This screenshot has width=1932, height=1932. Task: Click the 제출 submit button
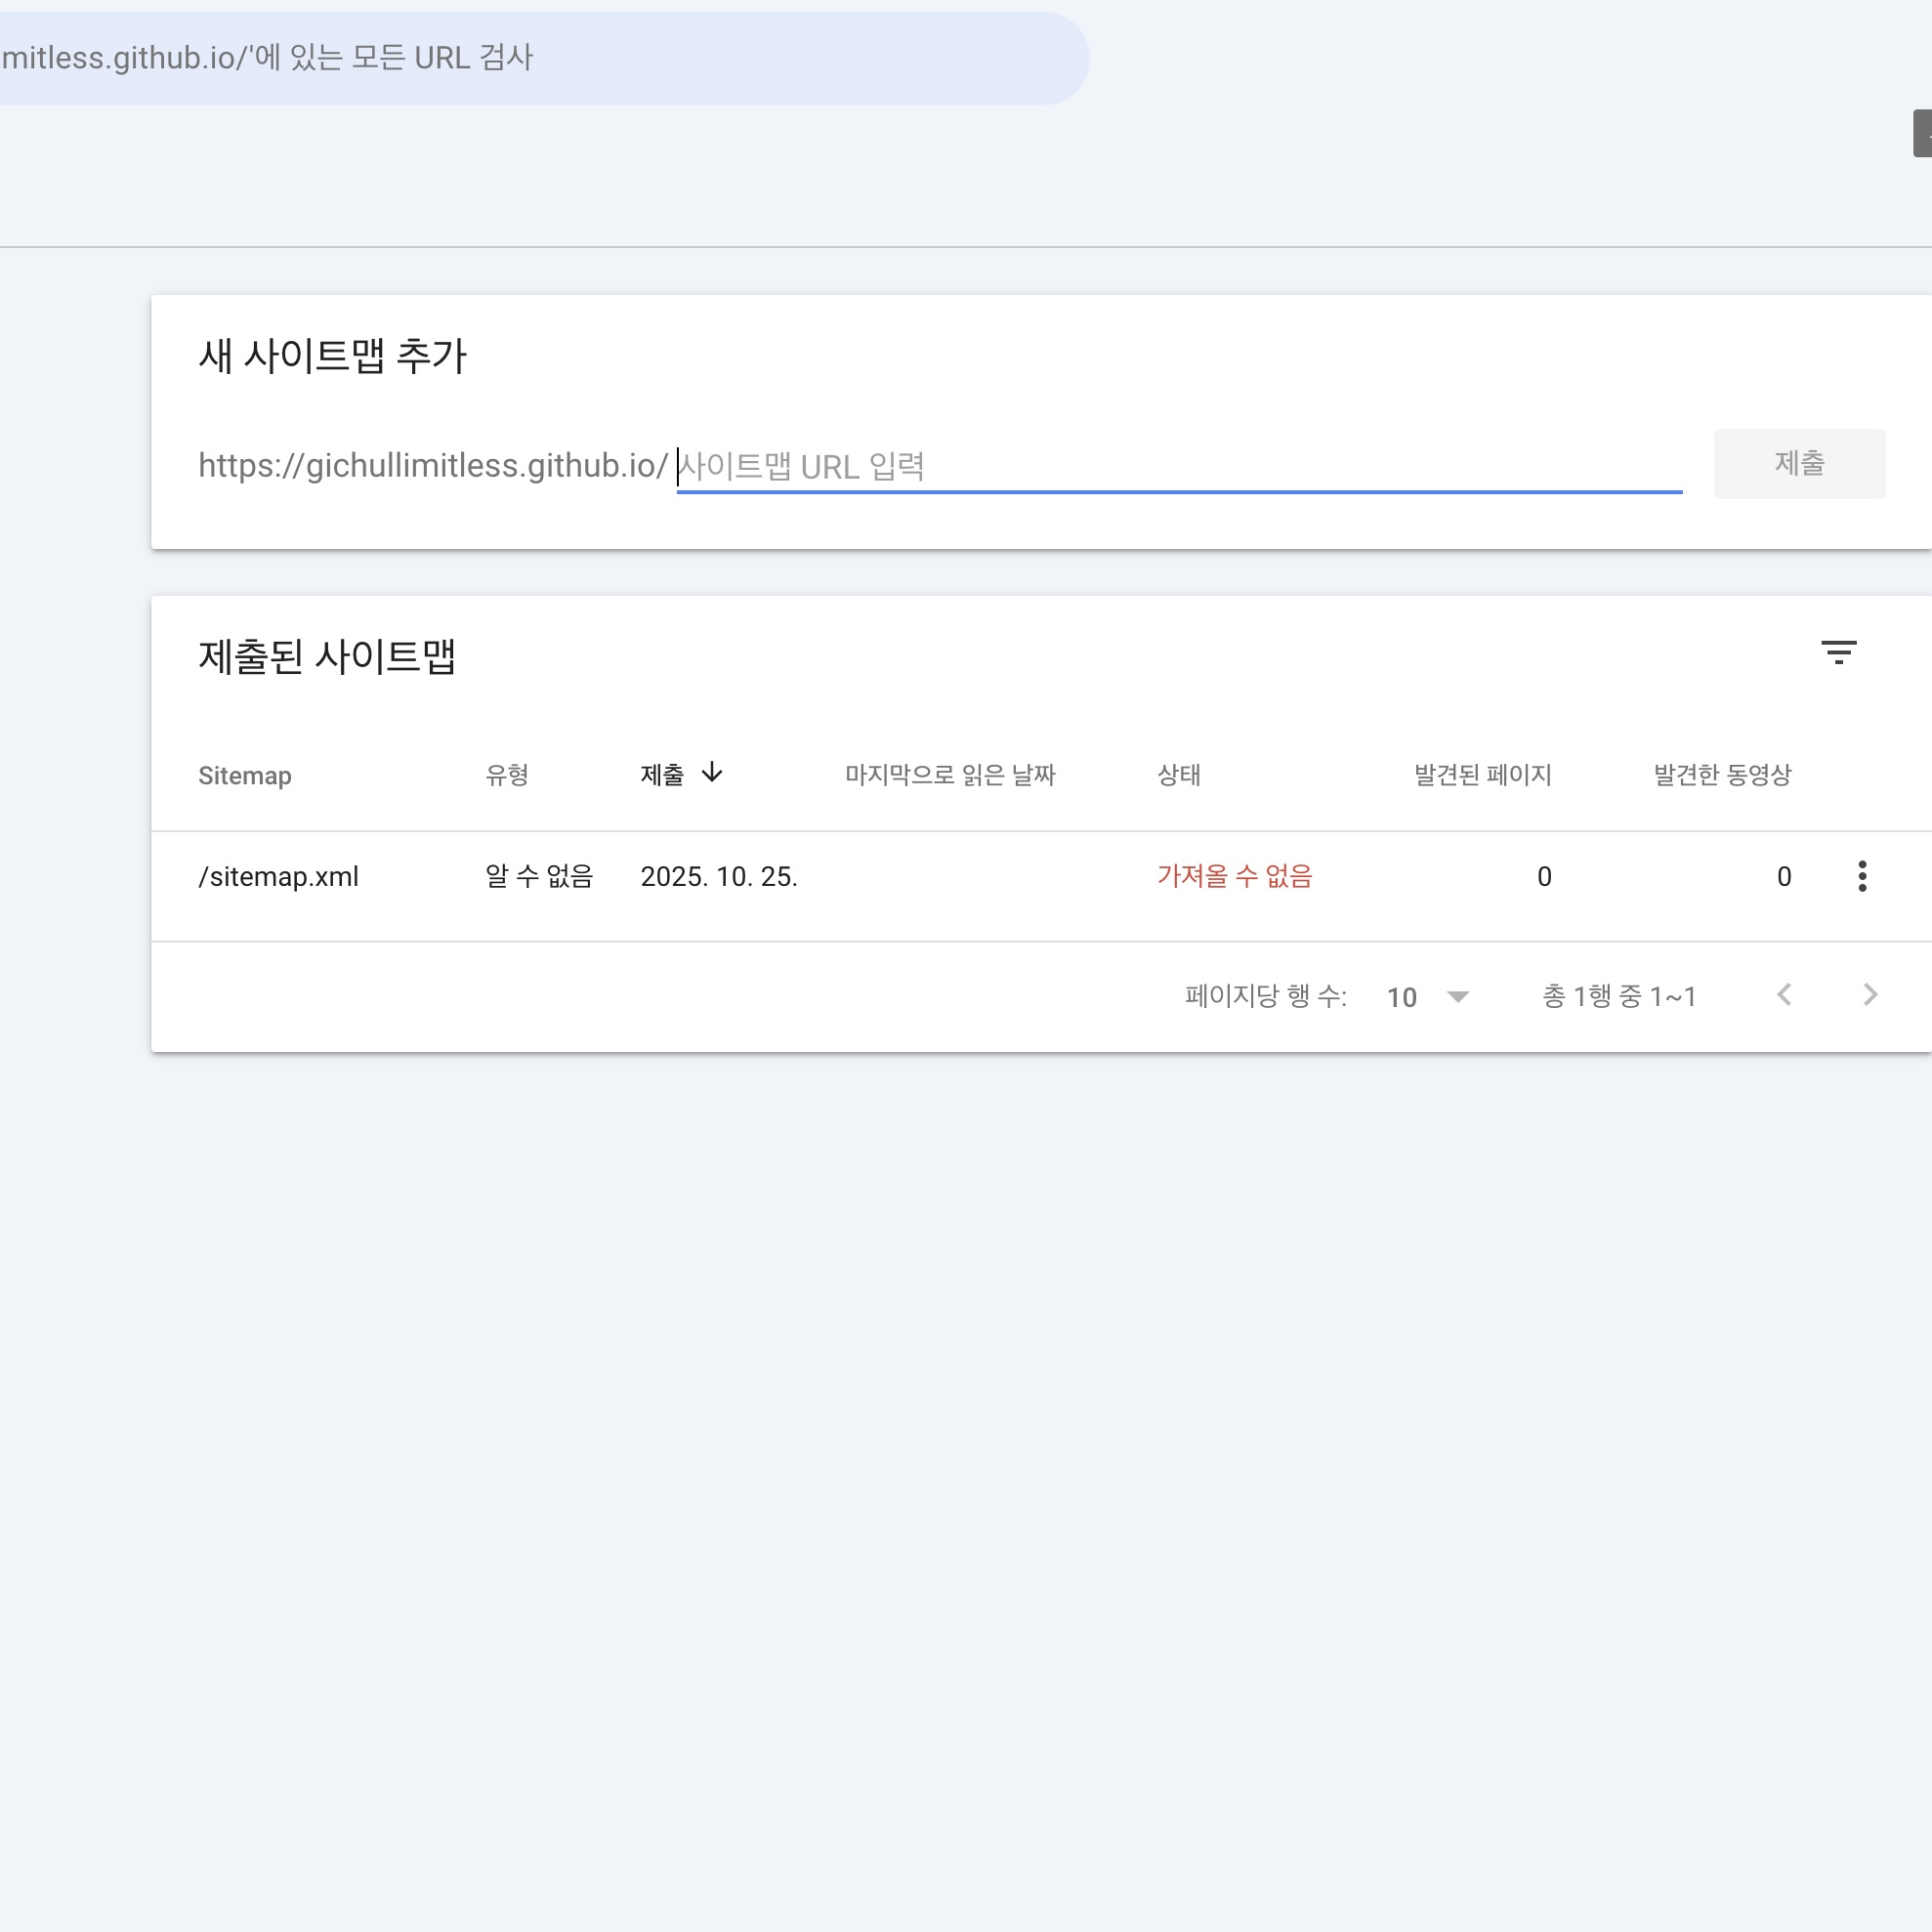pos(1799,463)
